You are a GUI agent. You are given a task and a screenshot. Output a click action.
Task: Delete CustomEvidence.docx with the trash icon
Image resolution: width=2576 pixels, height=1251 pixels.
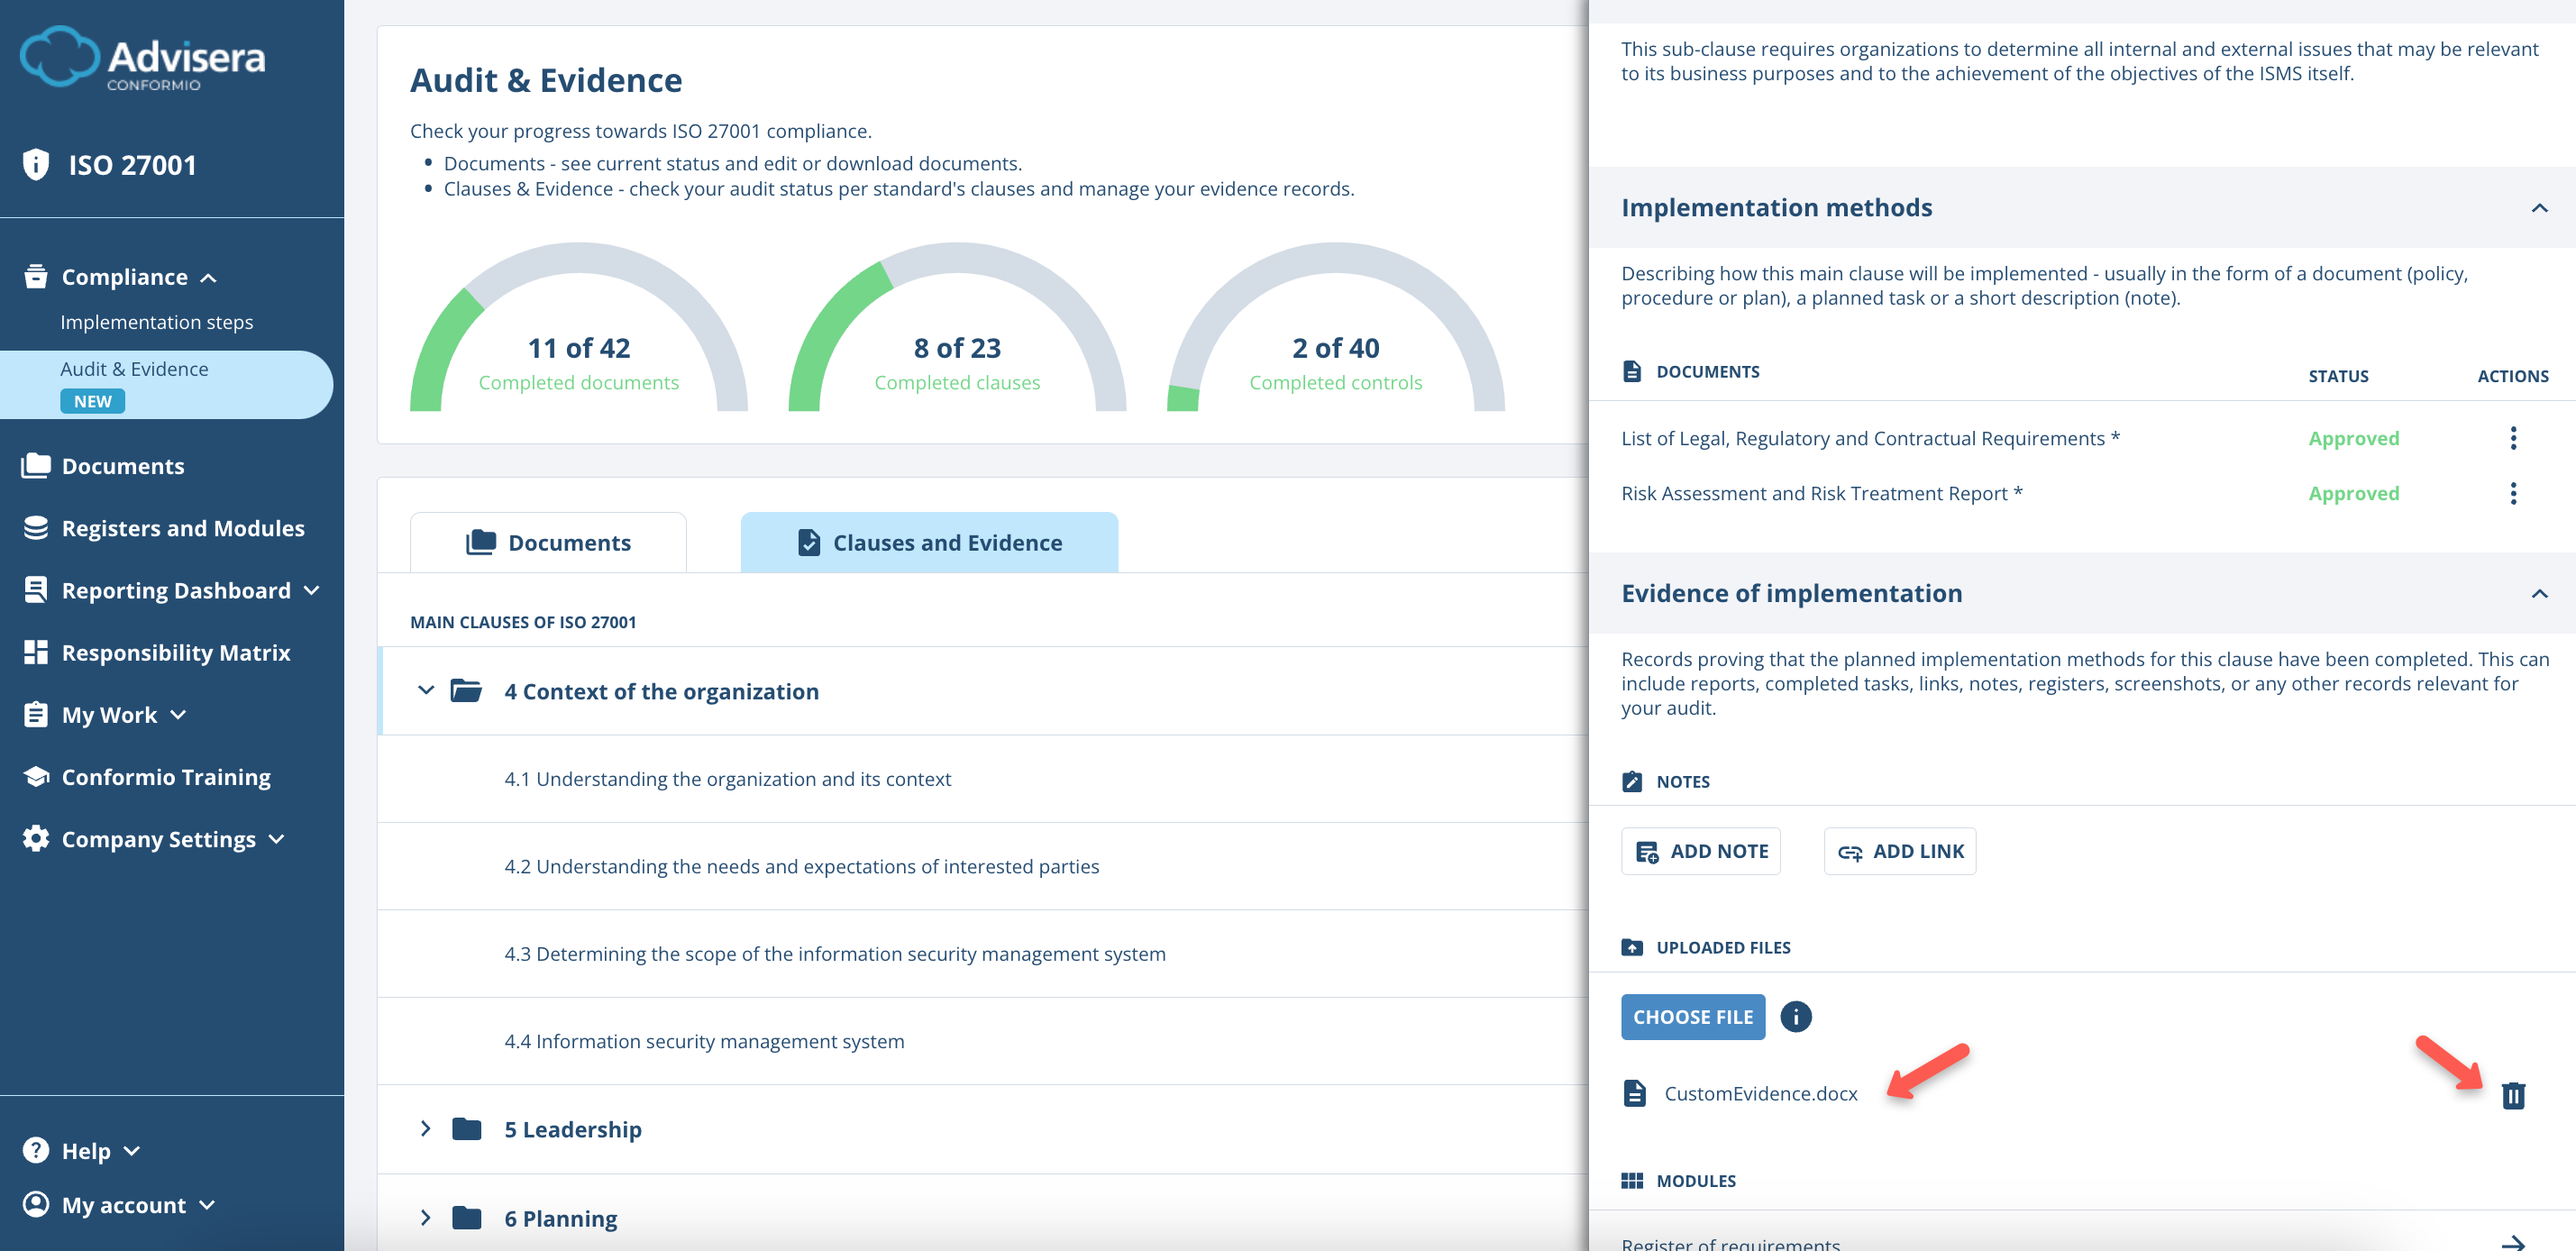[x=2514, y=1095]
